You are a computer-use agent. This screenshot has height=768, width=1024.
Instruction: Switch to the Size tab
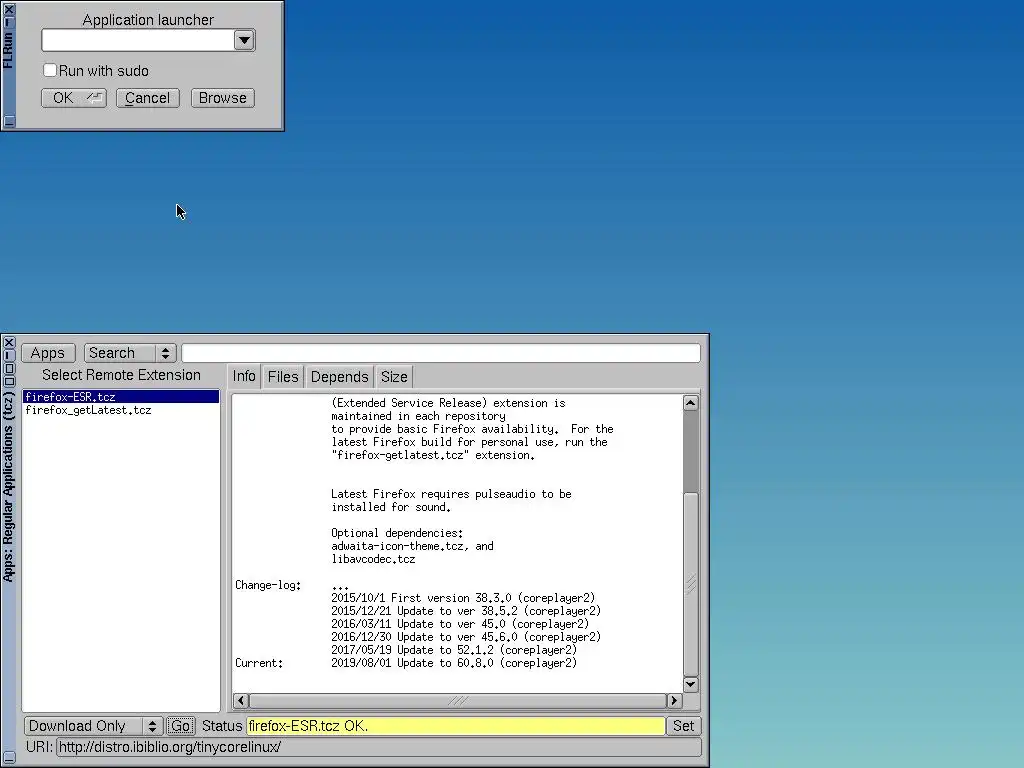coord(394,377)
